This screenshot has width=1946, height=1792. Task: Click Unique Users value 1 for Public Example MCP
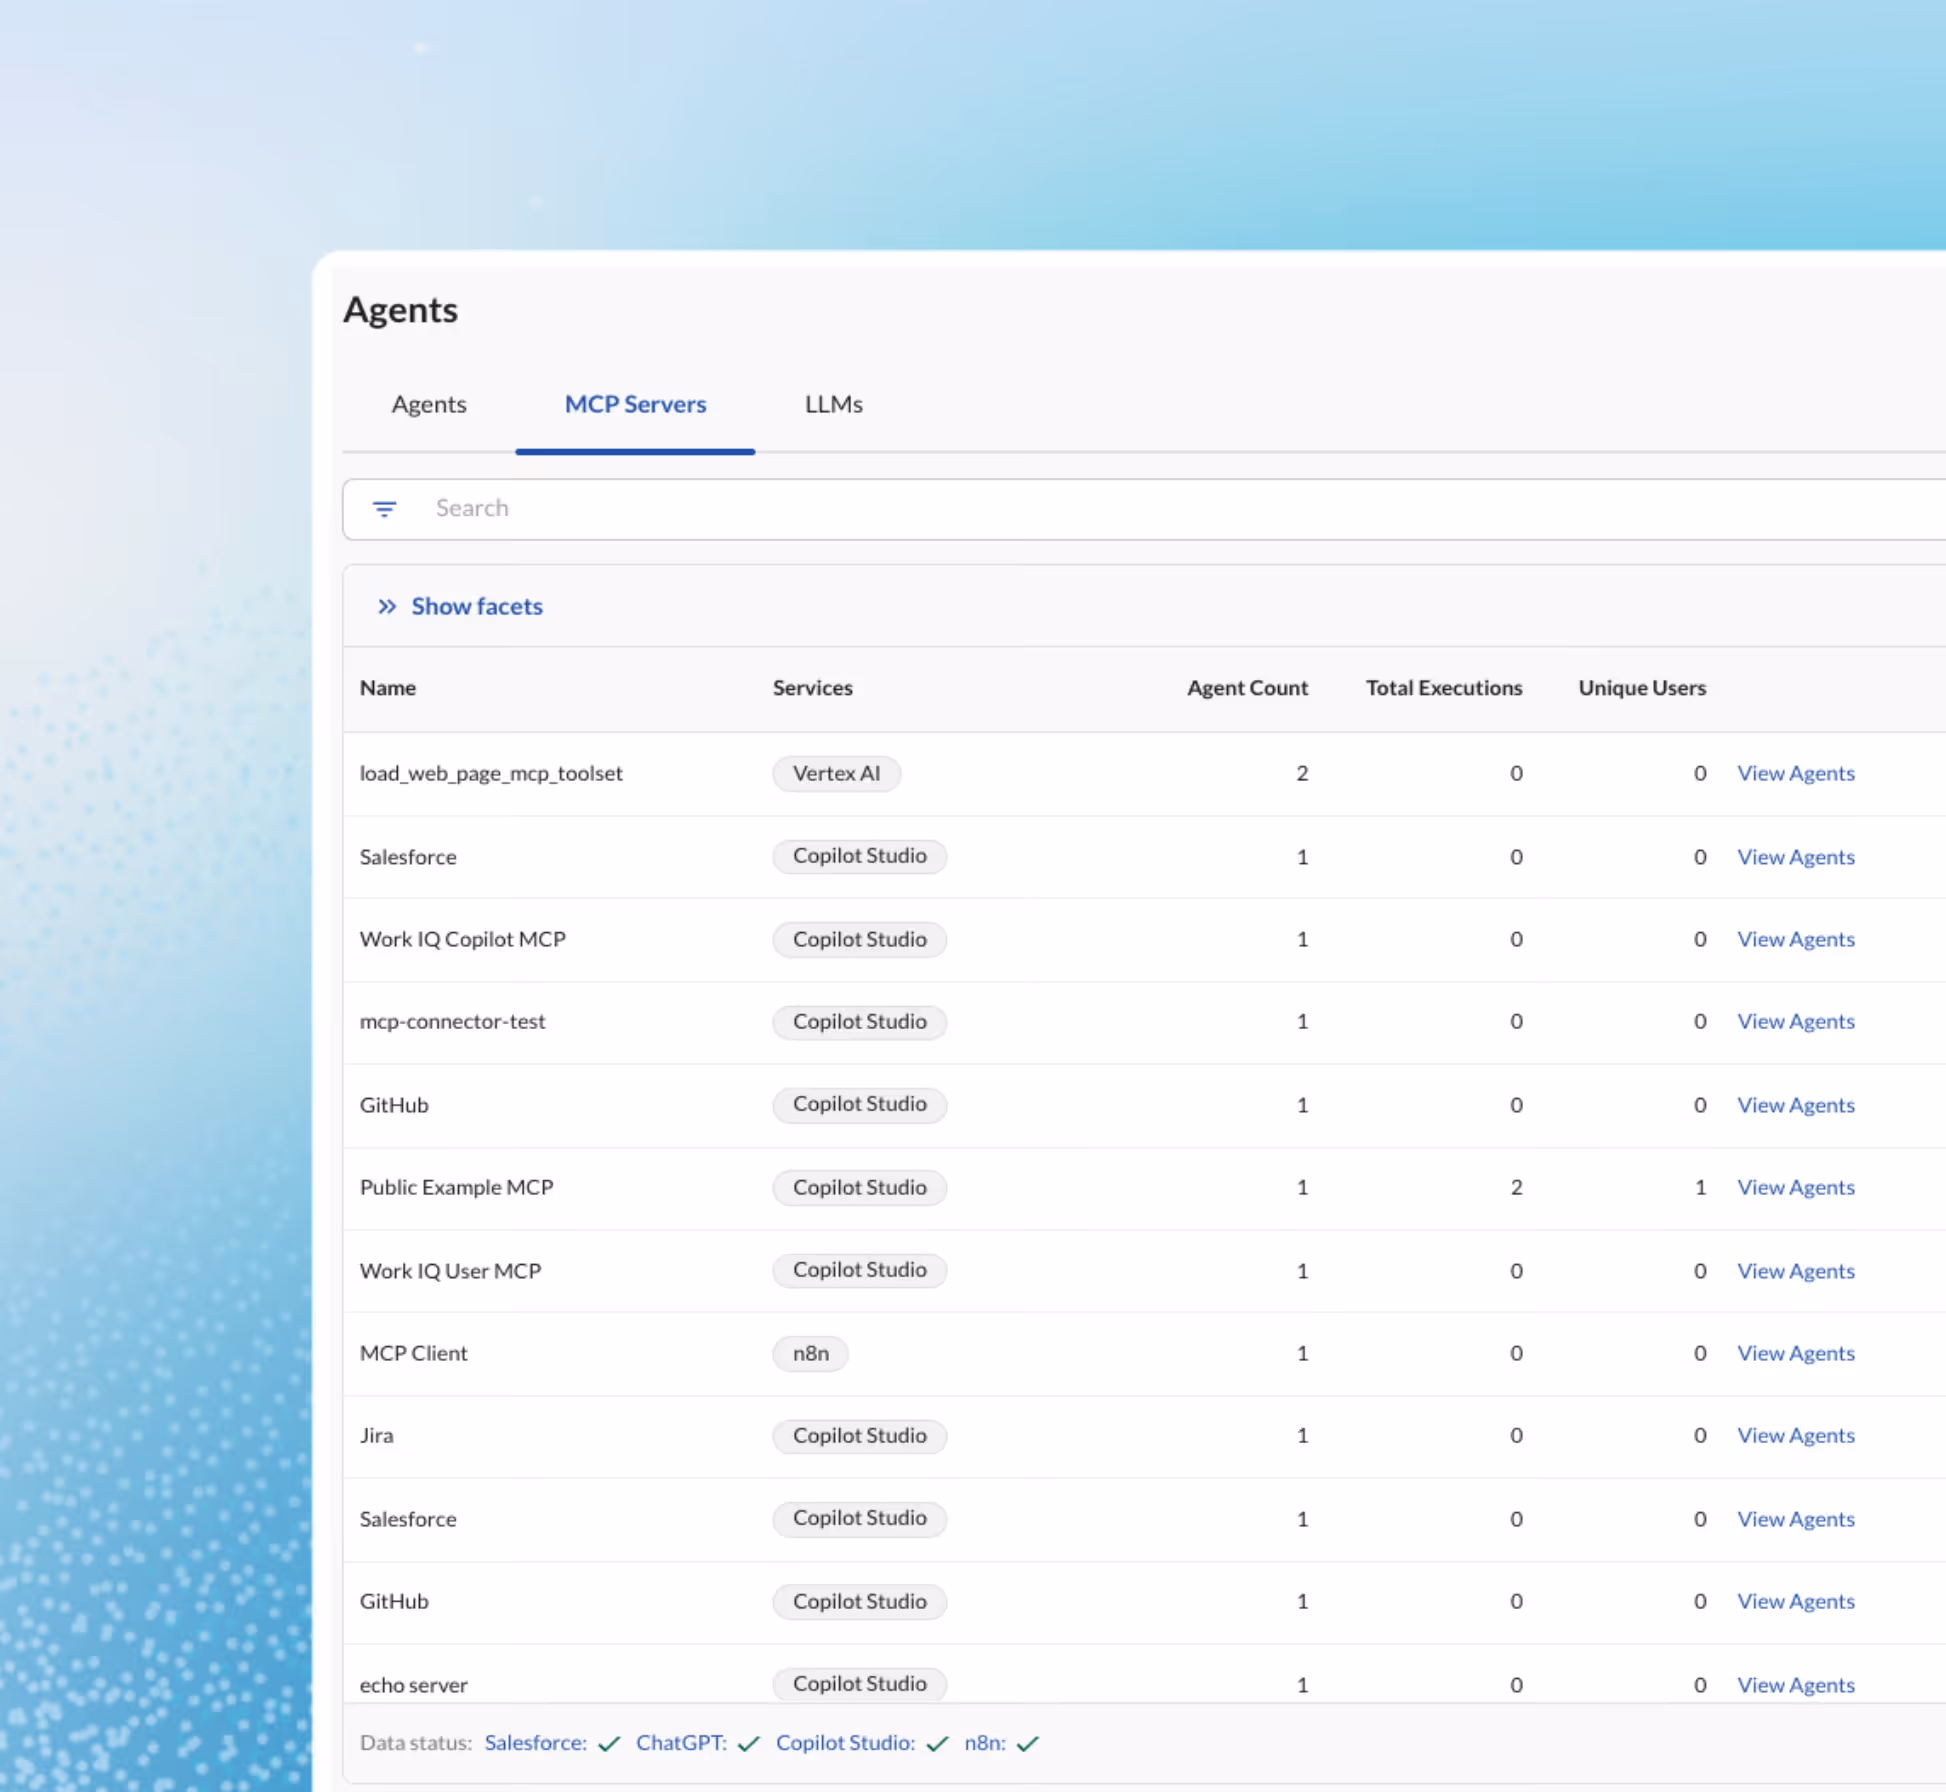point(1700,1187)
